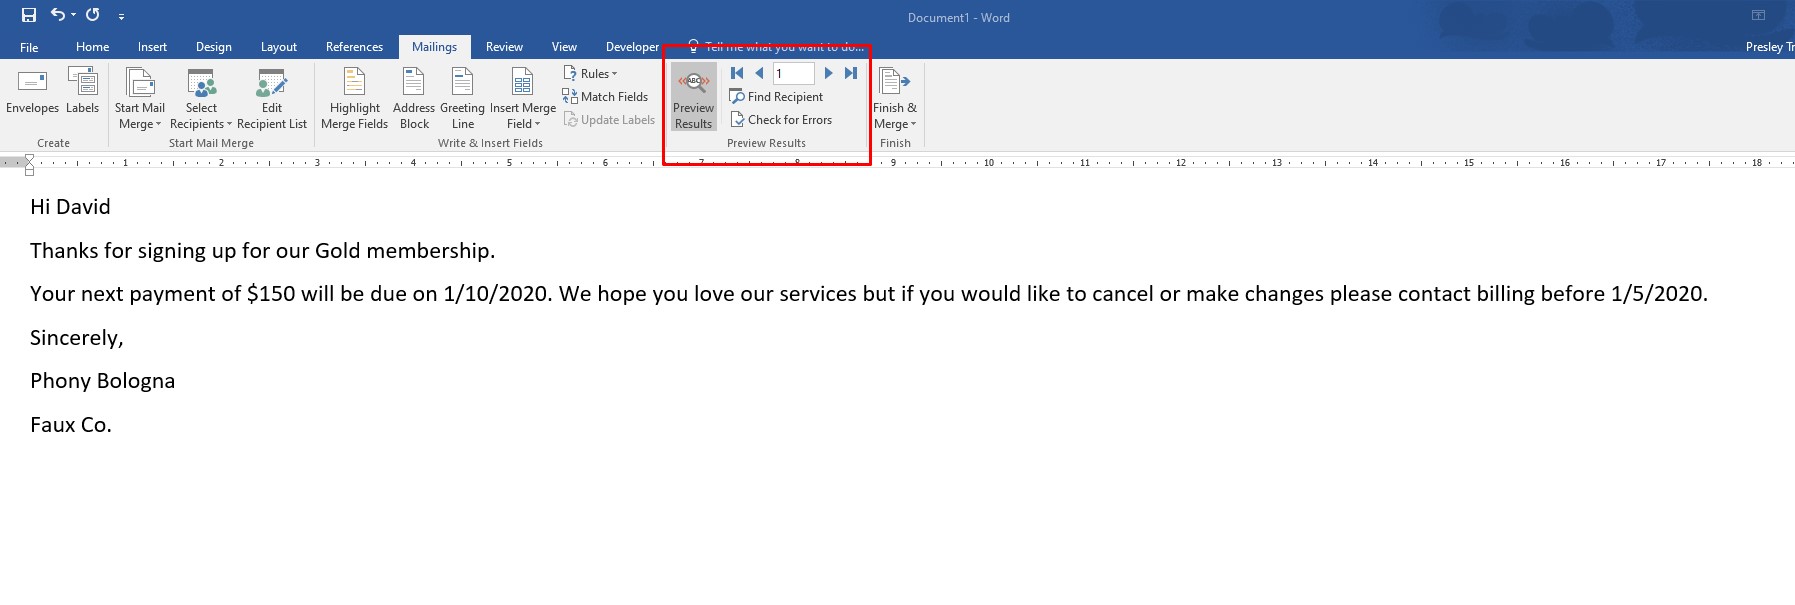Switch to the Home tab
This screenshot has height=605, width=1795.
[x=93, y=47]
